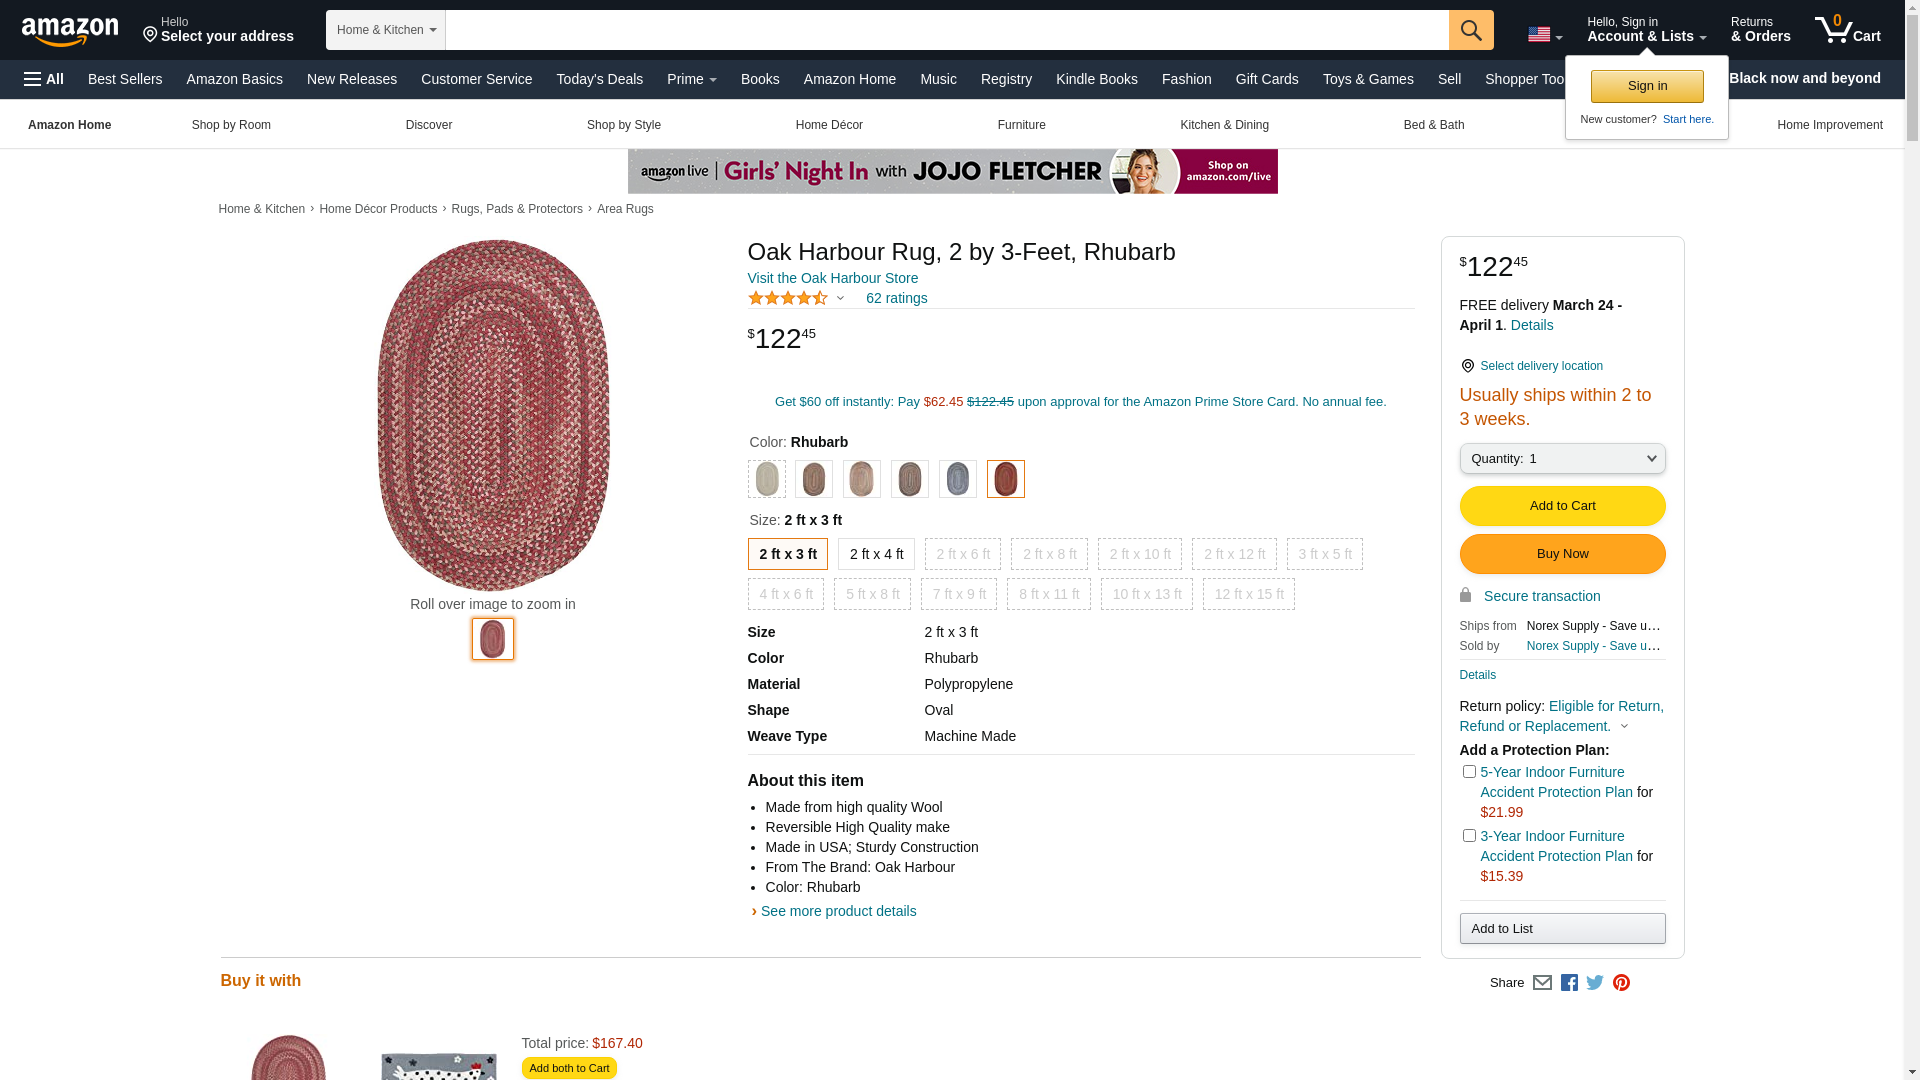The width and height of the screenshot is (1920, 1080).
Task: Check the 3-Year Protection Plan box
Action: [1469, 836]
